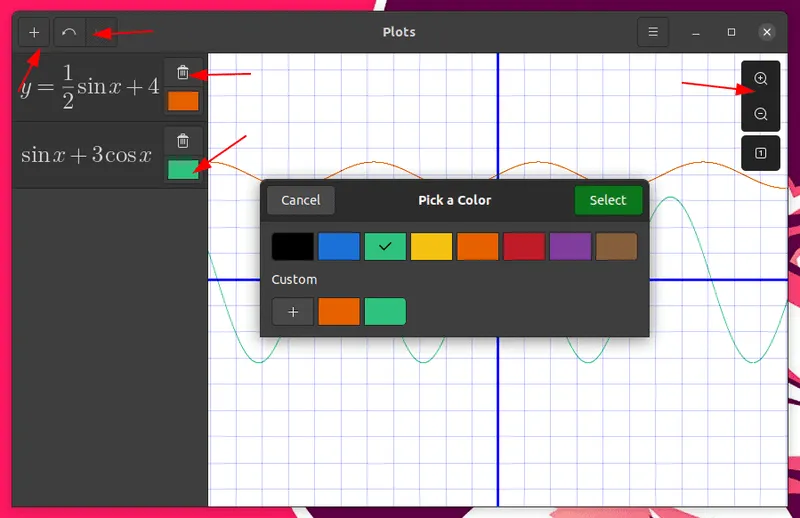Select the purple color swatch
The width and height of the screenshot is (800, 518).
(570, 246)
